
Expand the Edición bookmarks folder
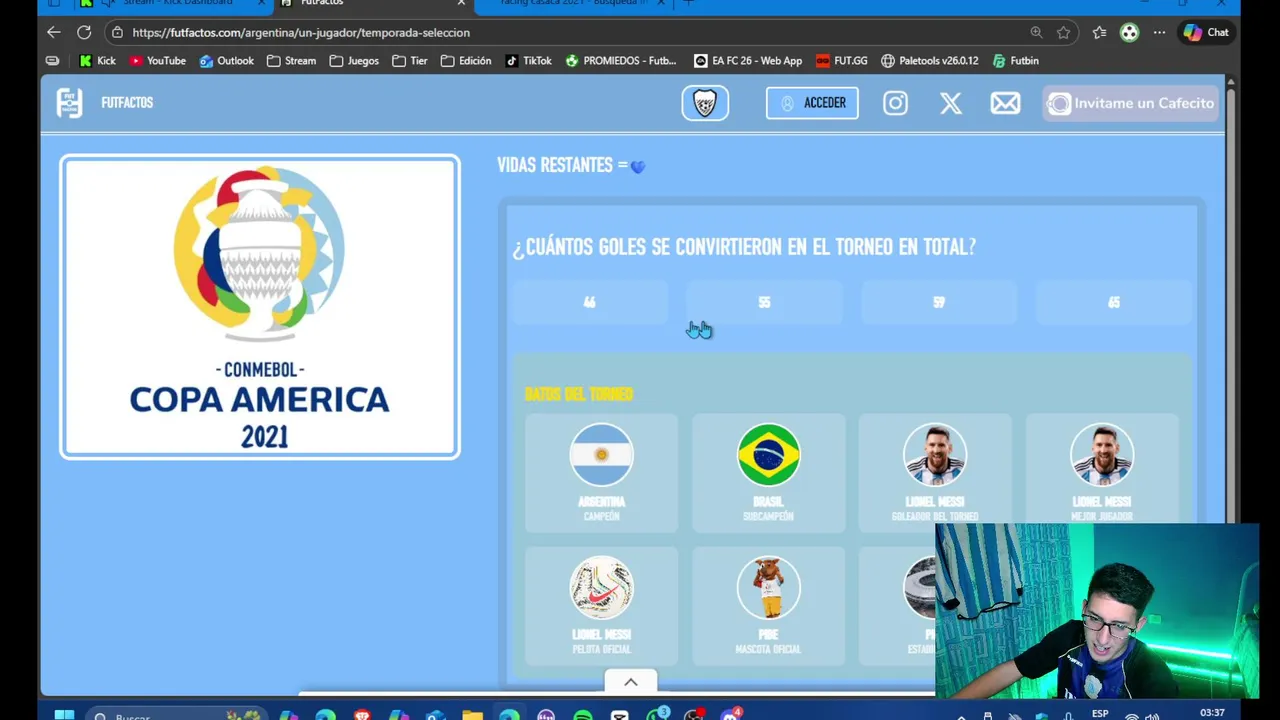click(x=466, y=61)
